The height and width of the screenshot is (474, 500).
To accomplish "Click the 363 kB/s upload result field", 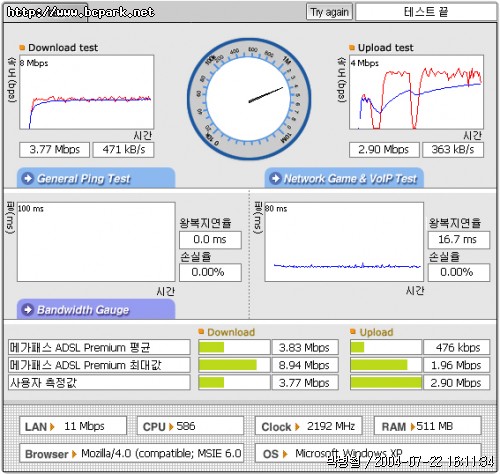I will tap(453, 150).
